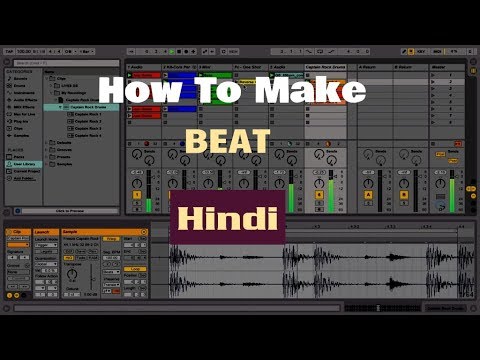The image size is (480, 360).
Task: Click the transport Stop button
Action: coord(179,52)
